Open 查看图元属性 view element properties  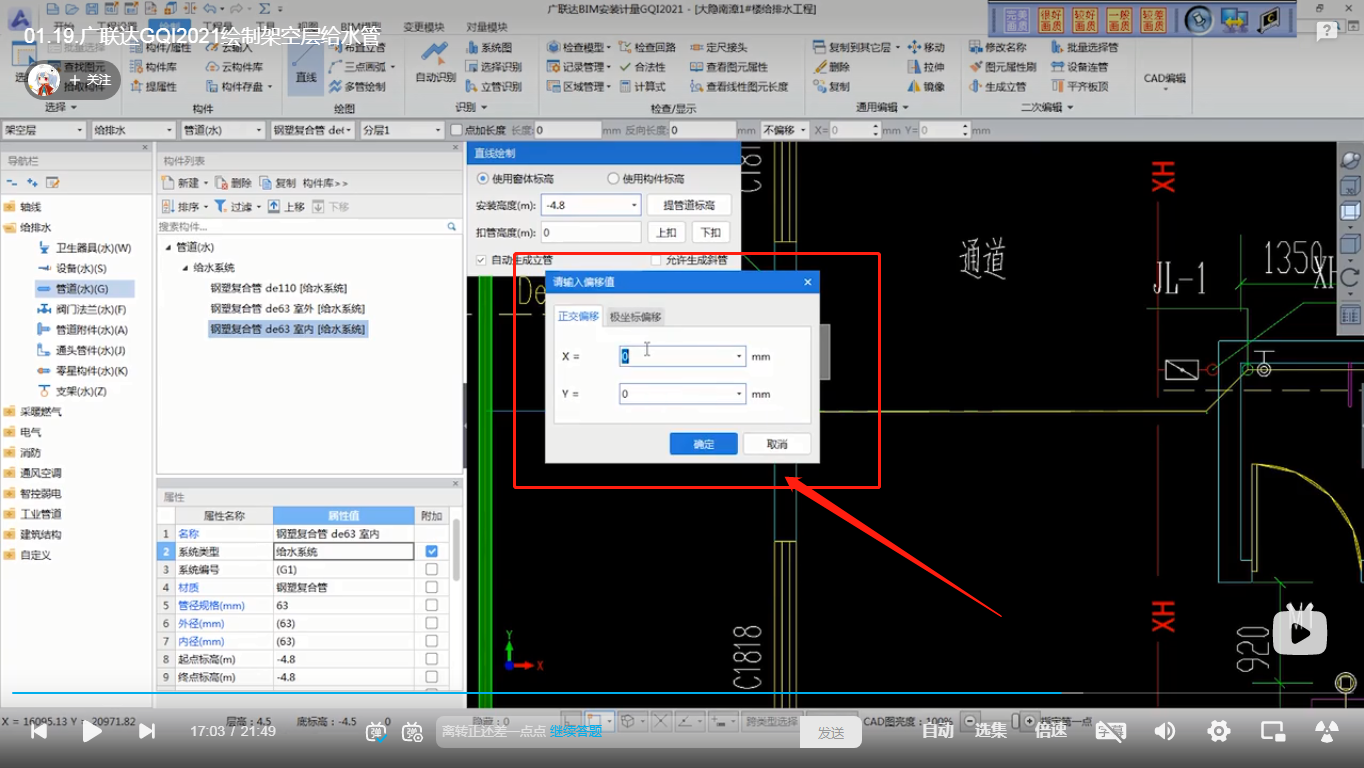pos(729,67)
